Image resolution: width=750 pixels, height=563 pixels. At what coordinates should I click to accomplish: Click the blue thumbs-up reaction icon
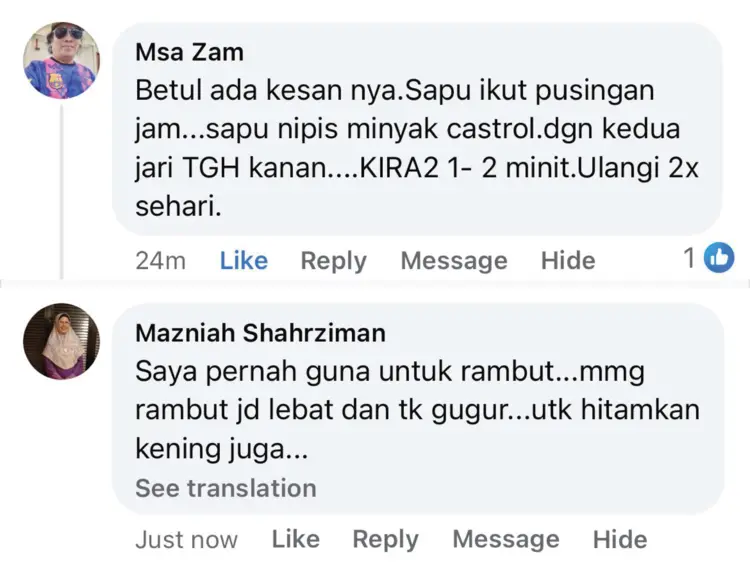[719, 258]
